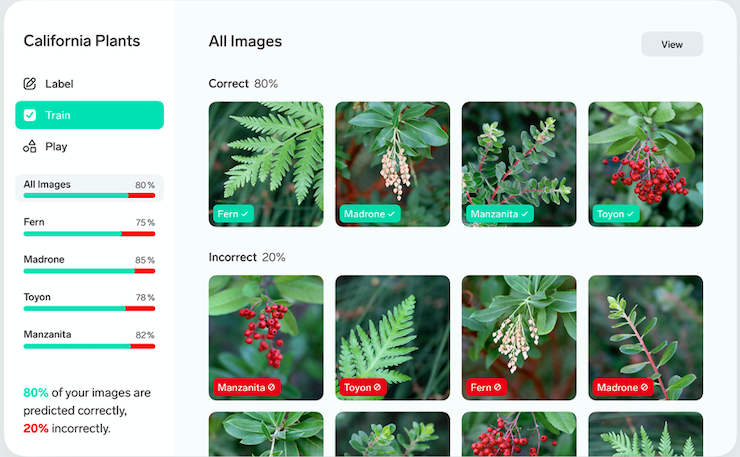
Task: Select the Madrone 85% category
Action: (90, 264)
